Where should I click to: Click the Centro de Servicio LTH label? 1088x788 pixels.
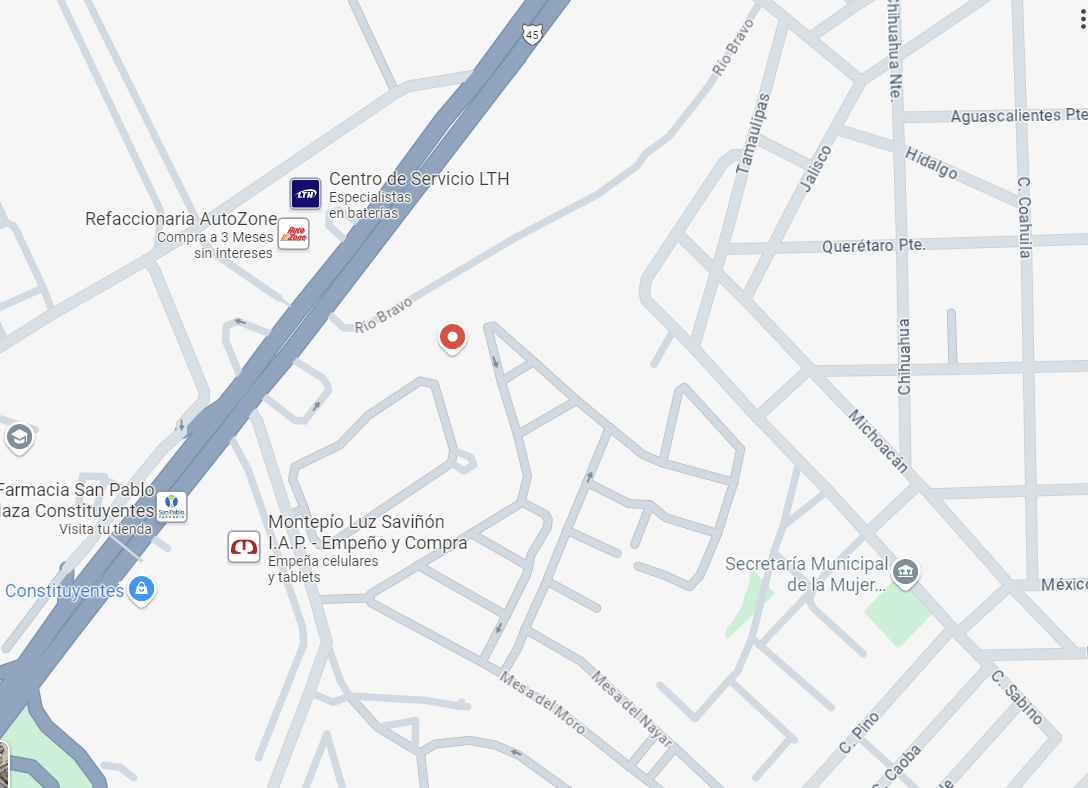click(419, 179)
